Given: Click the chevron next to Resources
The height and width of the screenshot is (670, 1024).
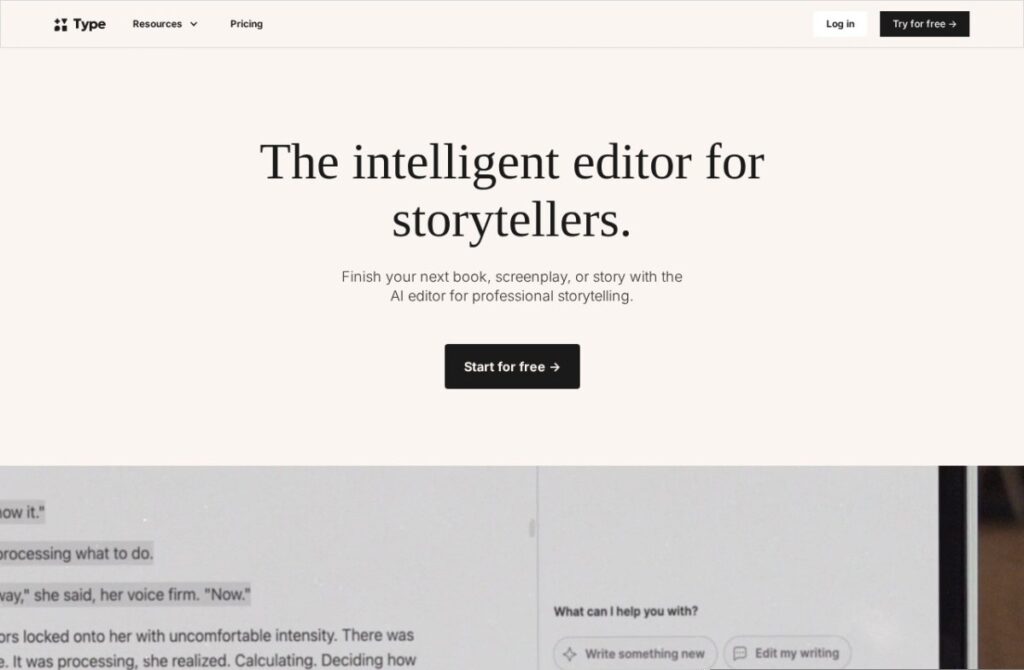Looking at the screenshot, I should pos(193,24).
